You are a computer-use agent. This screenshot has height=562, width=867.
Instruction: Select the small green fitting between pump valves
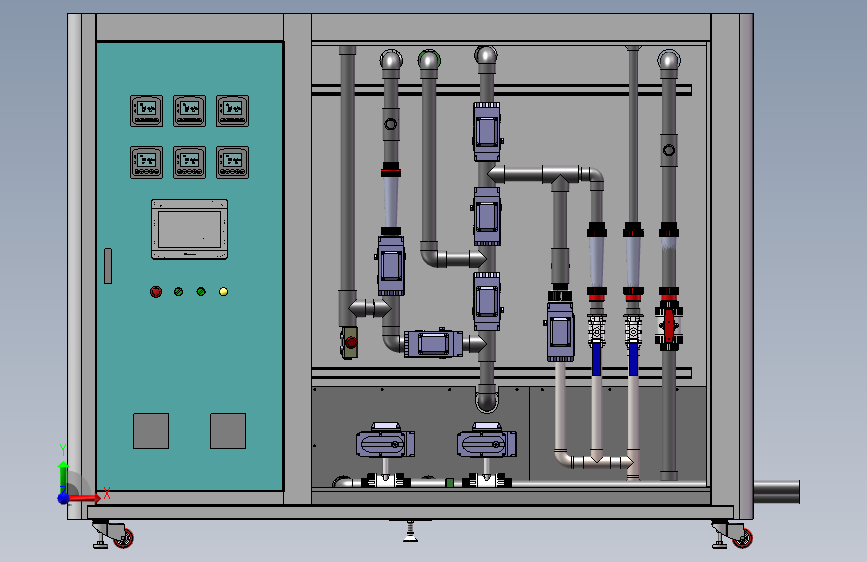tap(450, 483)
